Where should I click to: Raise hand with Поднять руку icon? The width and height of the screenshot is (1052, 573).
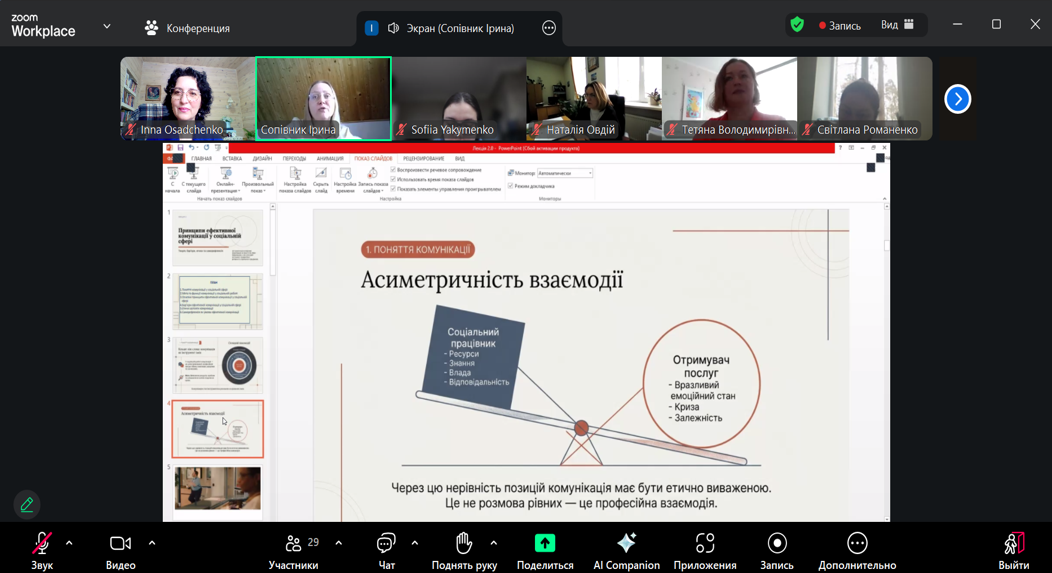click(464, 543)
